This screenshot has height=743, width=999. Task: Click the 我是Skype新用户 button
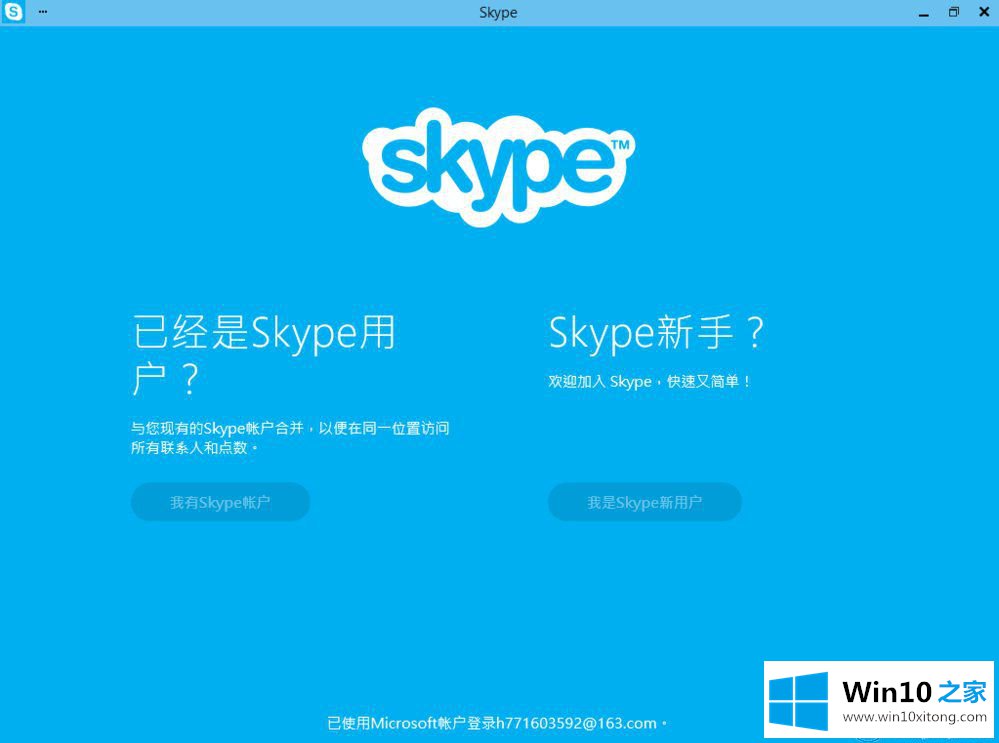645,502
